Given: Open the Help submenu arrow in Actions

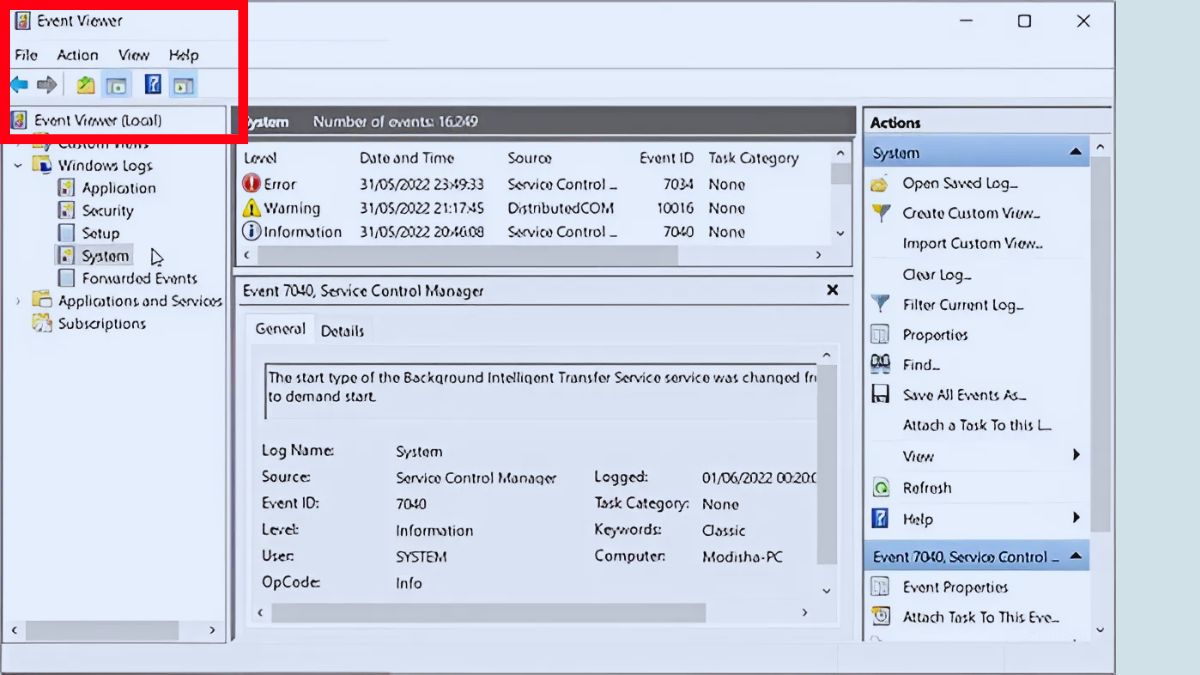Looking at the screenshot, I should (1076, 518).
